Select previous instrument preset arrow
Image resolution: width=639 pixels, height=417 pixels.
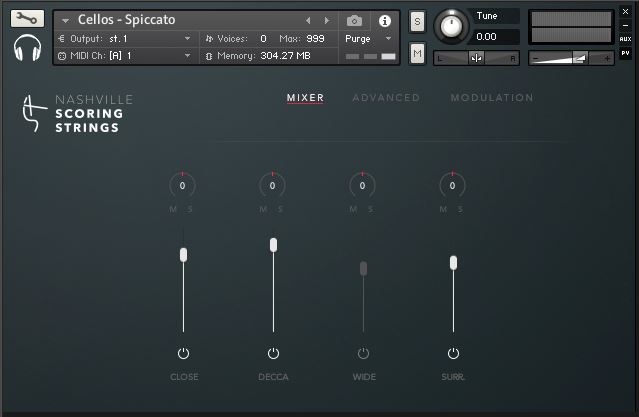(x=308, y=20)
